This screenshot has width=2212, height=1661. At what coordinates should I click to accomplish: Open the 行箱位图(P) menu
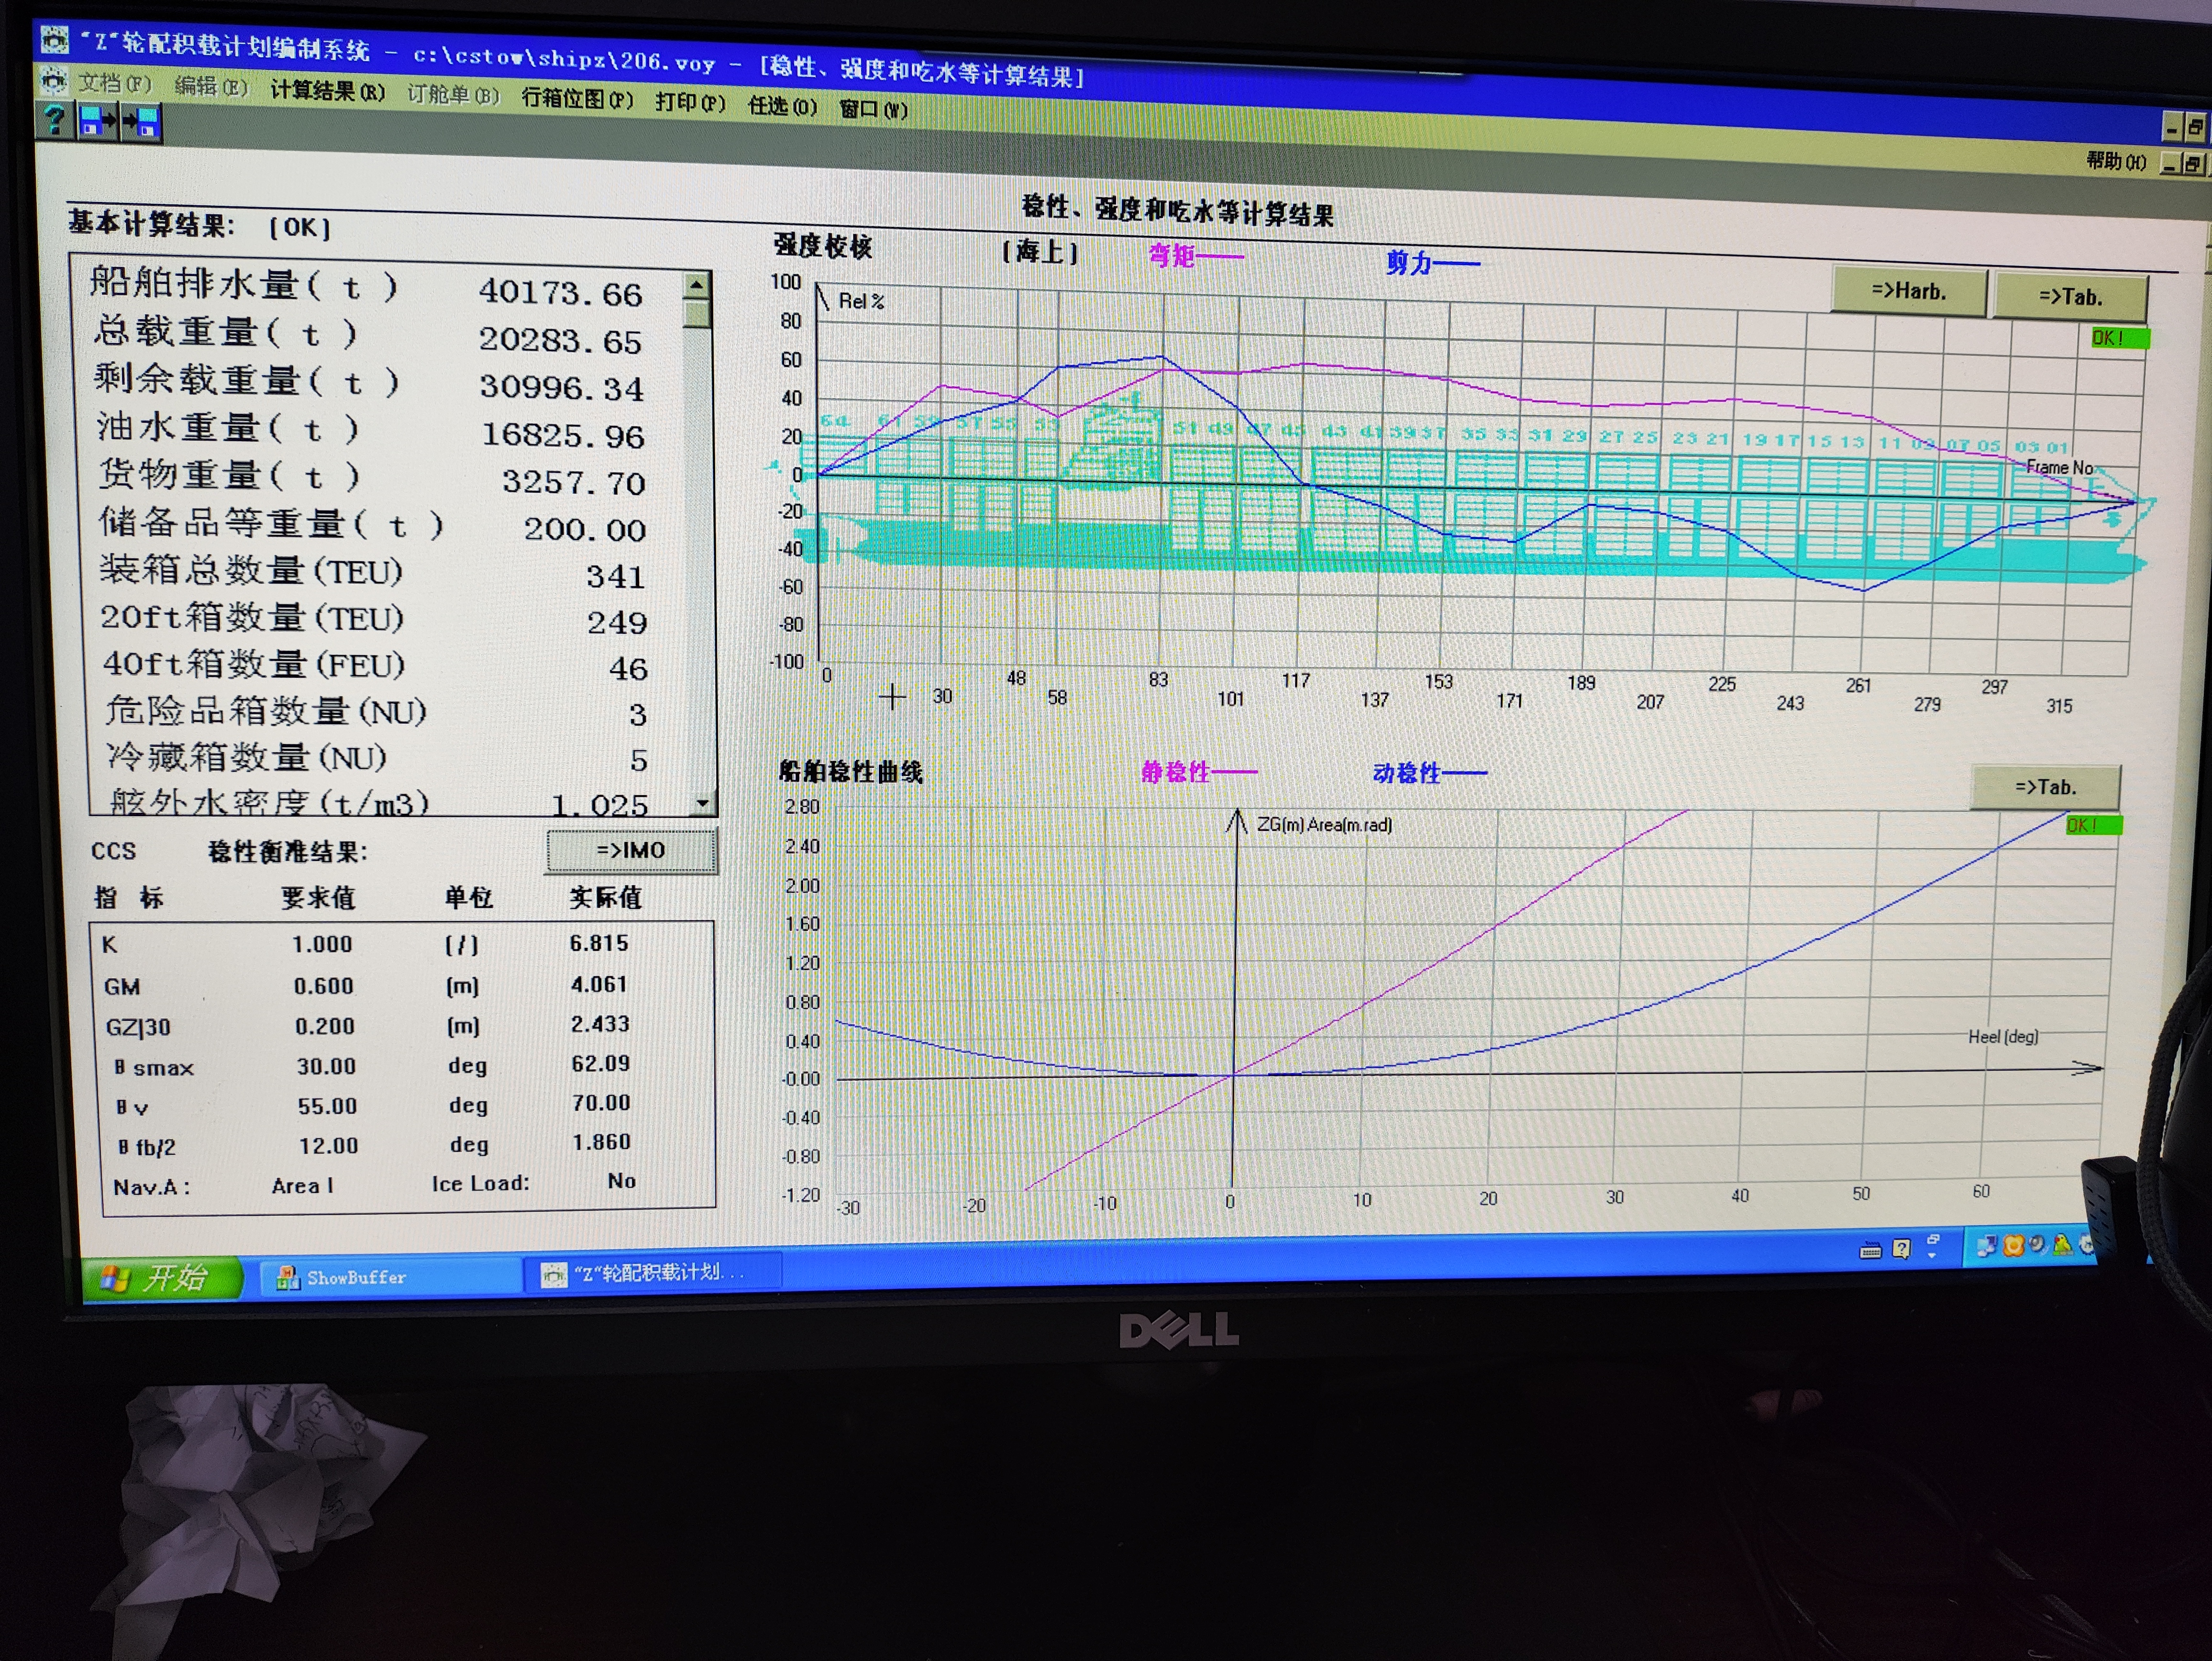click(577, 99)
